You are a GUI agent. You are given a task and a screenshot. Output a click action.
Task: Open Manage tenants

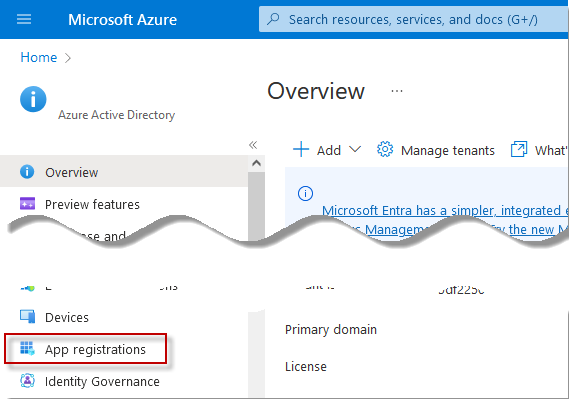click(447, 150)
